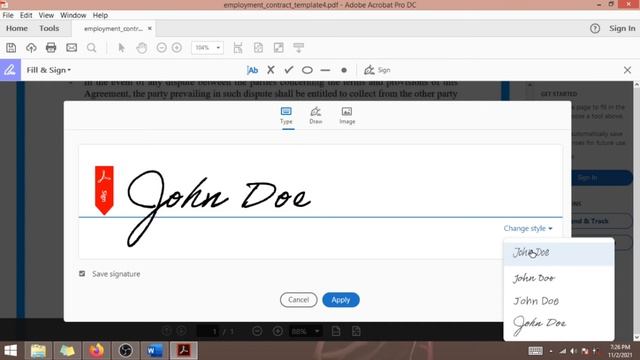Open the View menu
Image resolution: width=640 pixels, height=360 pixels.
tap(46, 15)
